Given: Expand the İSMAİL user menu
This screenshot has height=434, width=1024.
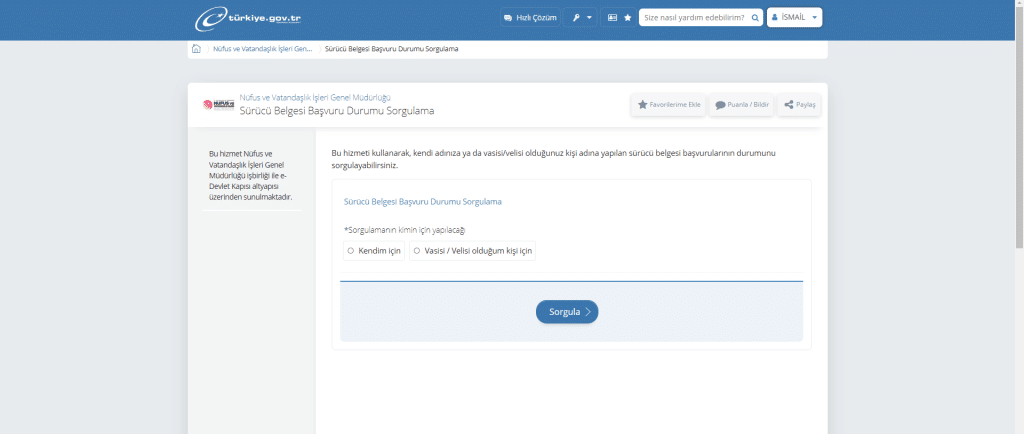Looking at the screenshot, I should click(x=794, y=18).
